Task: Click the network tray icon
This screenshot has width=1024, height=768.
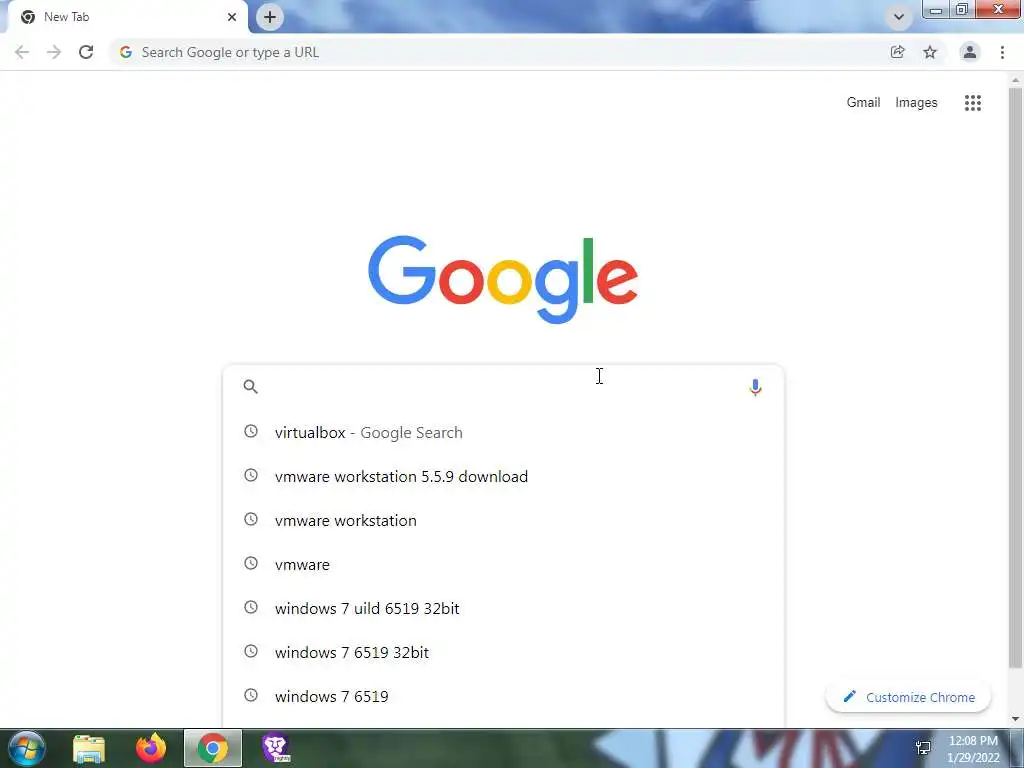Action: 923,748
